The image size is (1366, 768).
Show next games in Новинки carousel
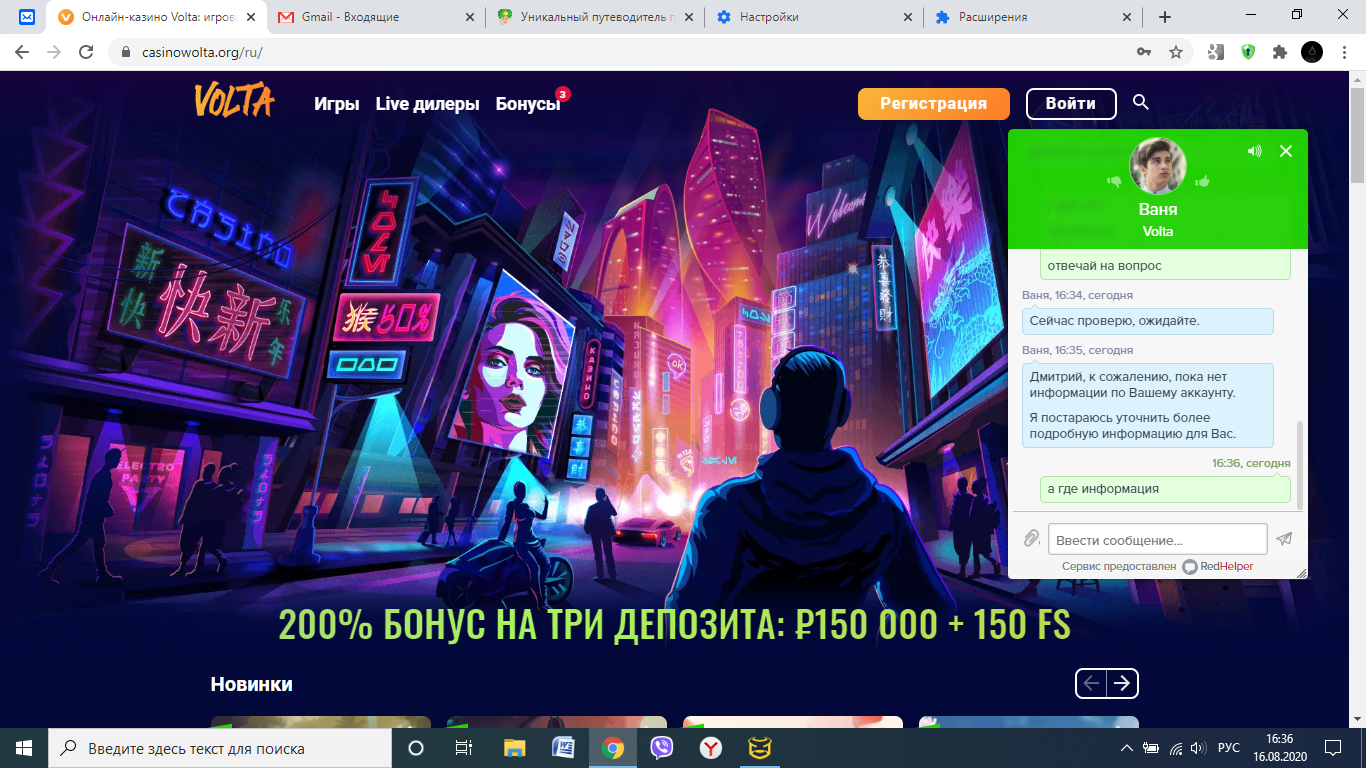point(1123,683)
